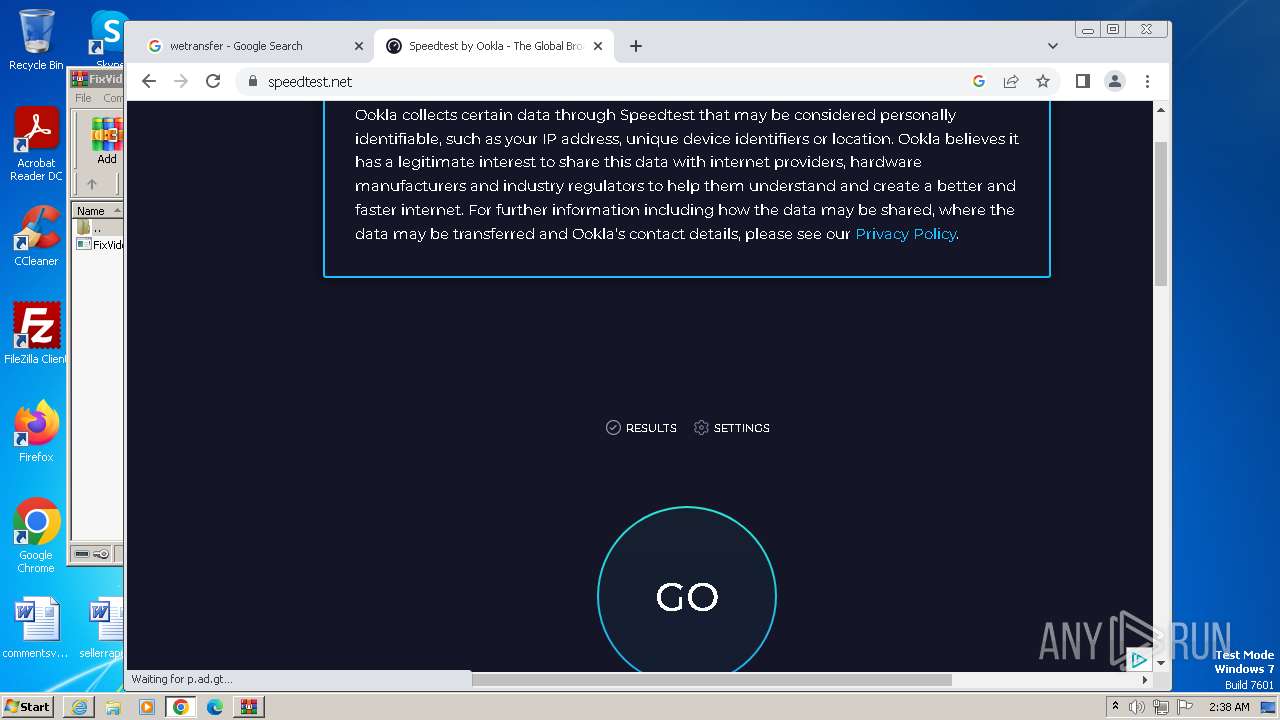Click the Google icon in address bar
1280x720 pixels.
pos(979,81)
